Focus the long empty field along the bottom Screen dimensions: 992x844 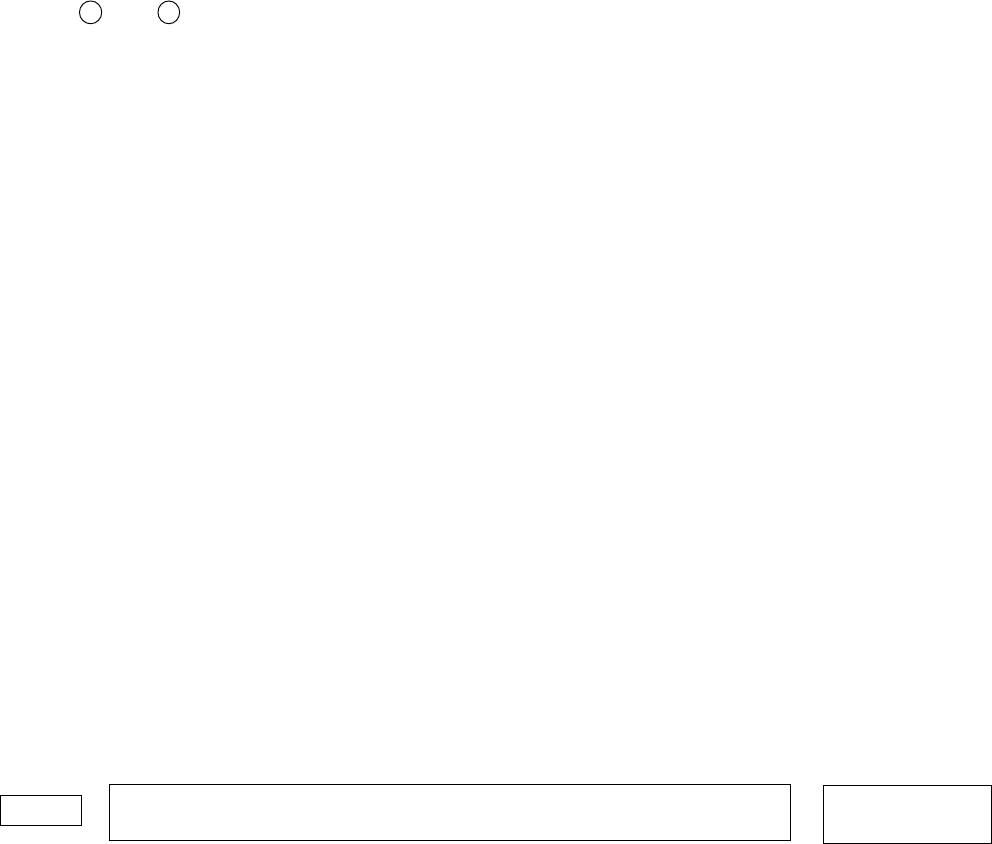[x=450, y=812]
